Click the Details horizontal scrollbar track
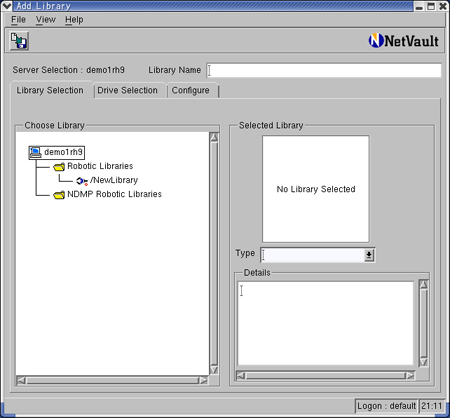Image resolution: width=450 pixels, height=418 pixels. (325, 376)
